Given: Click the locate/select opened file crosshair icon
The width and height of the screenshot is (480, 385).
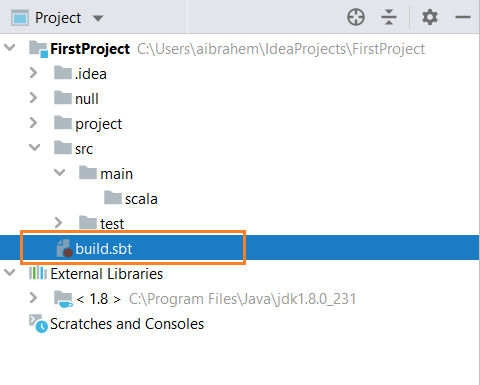Looking at the screenshot, I should (356, 17).
